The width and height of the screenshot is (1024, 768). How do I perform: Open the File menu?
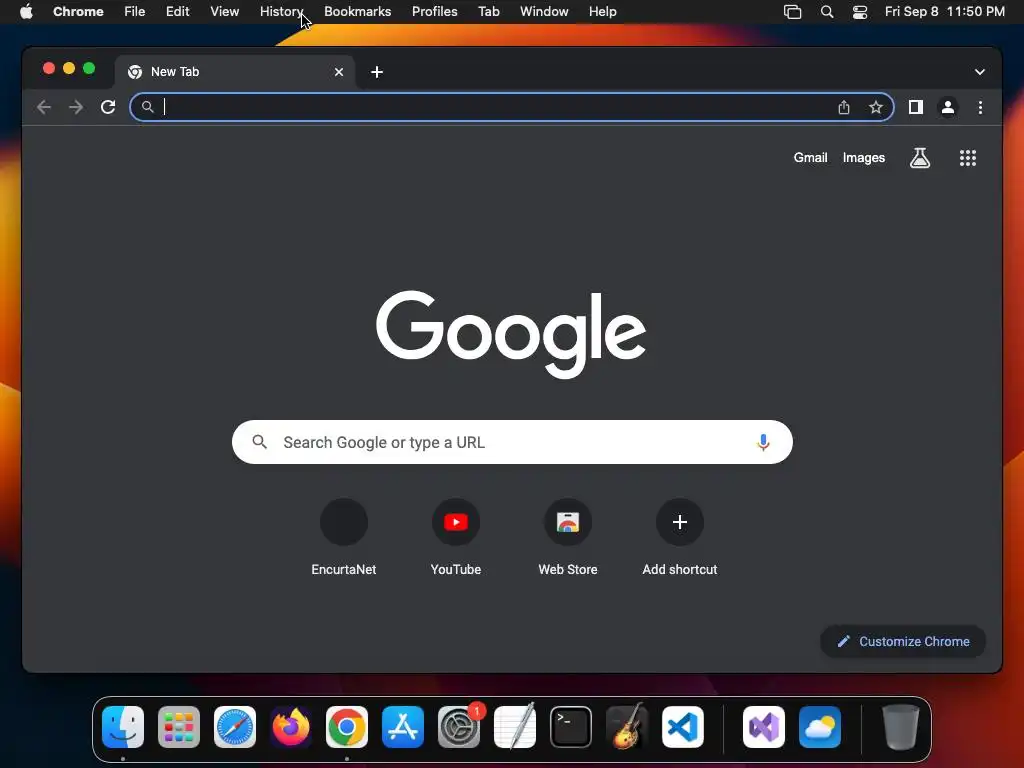click(x=135, y=12)
